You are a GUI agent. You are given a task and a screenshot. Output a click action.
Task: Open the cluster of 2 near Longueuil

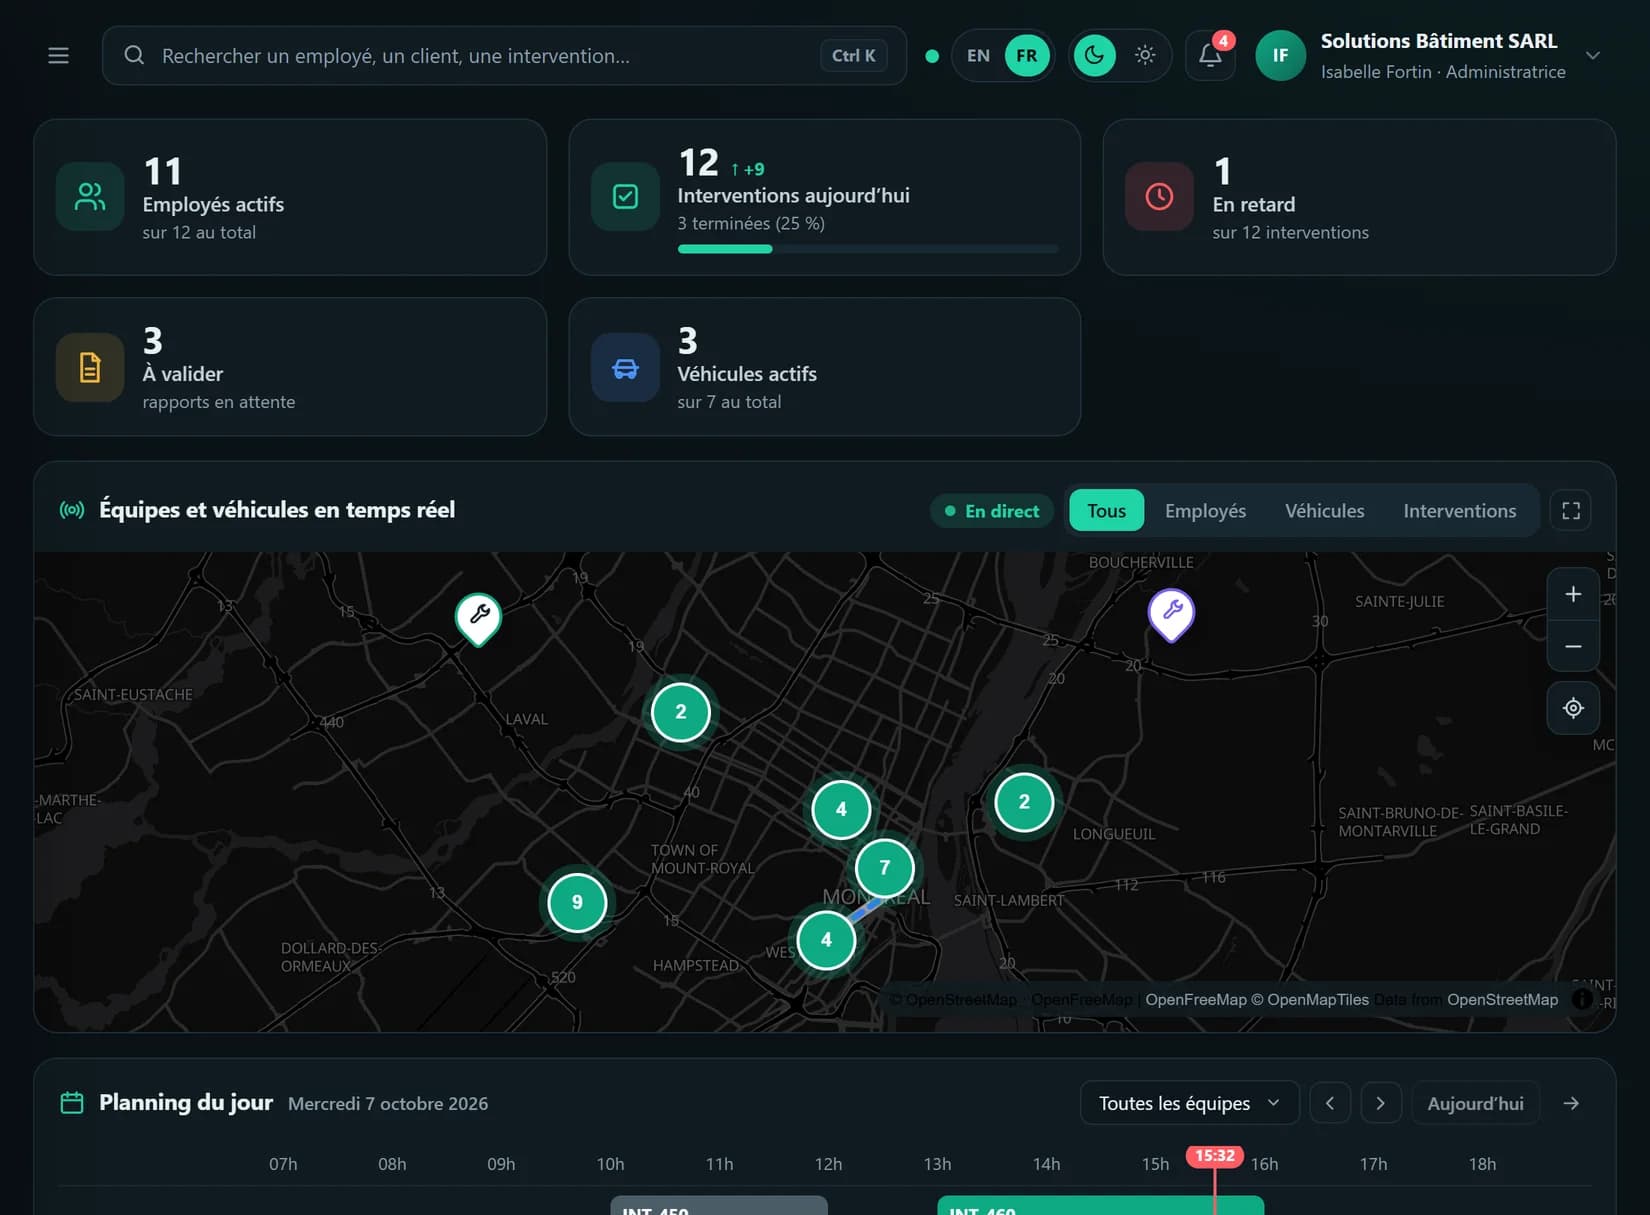point(1024,802)
